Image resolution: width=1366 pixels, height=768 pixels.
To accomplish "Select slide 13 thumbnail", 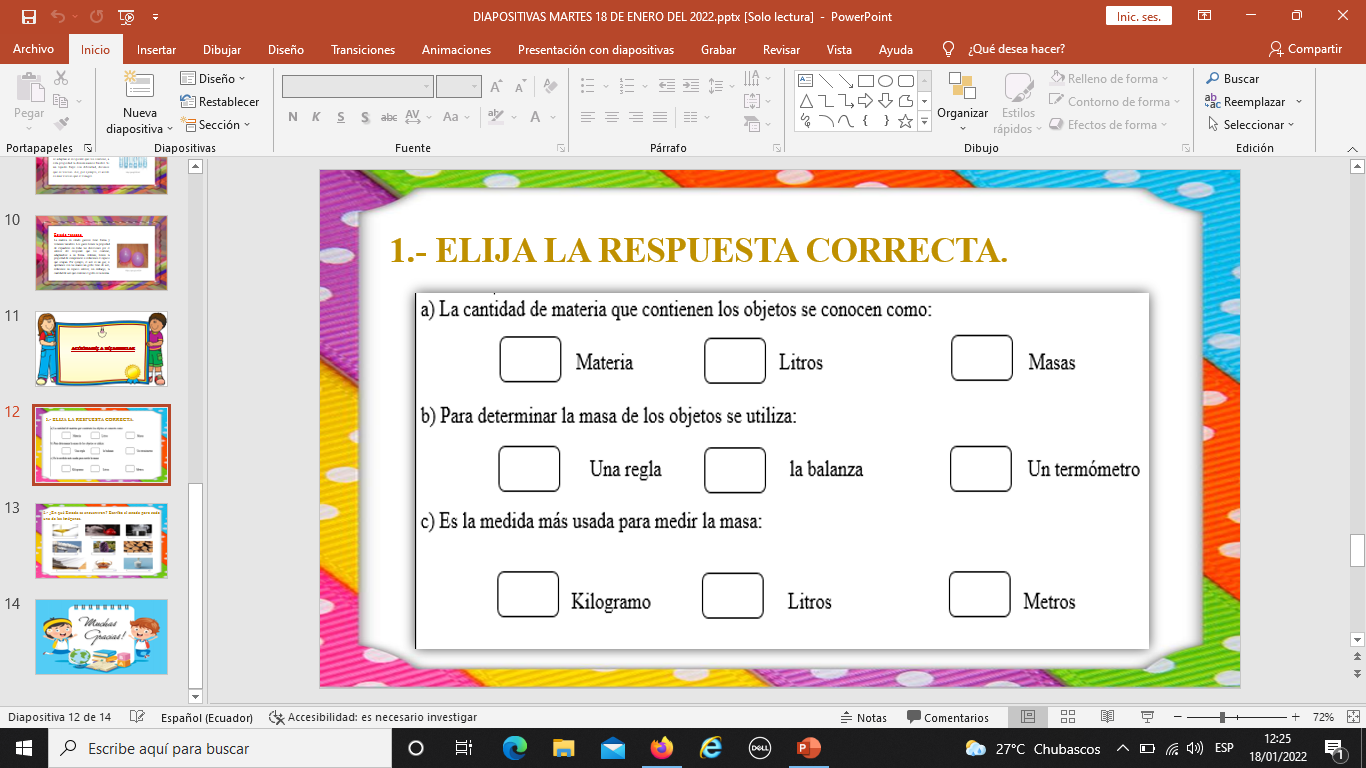I will (x=101, y=540).
